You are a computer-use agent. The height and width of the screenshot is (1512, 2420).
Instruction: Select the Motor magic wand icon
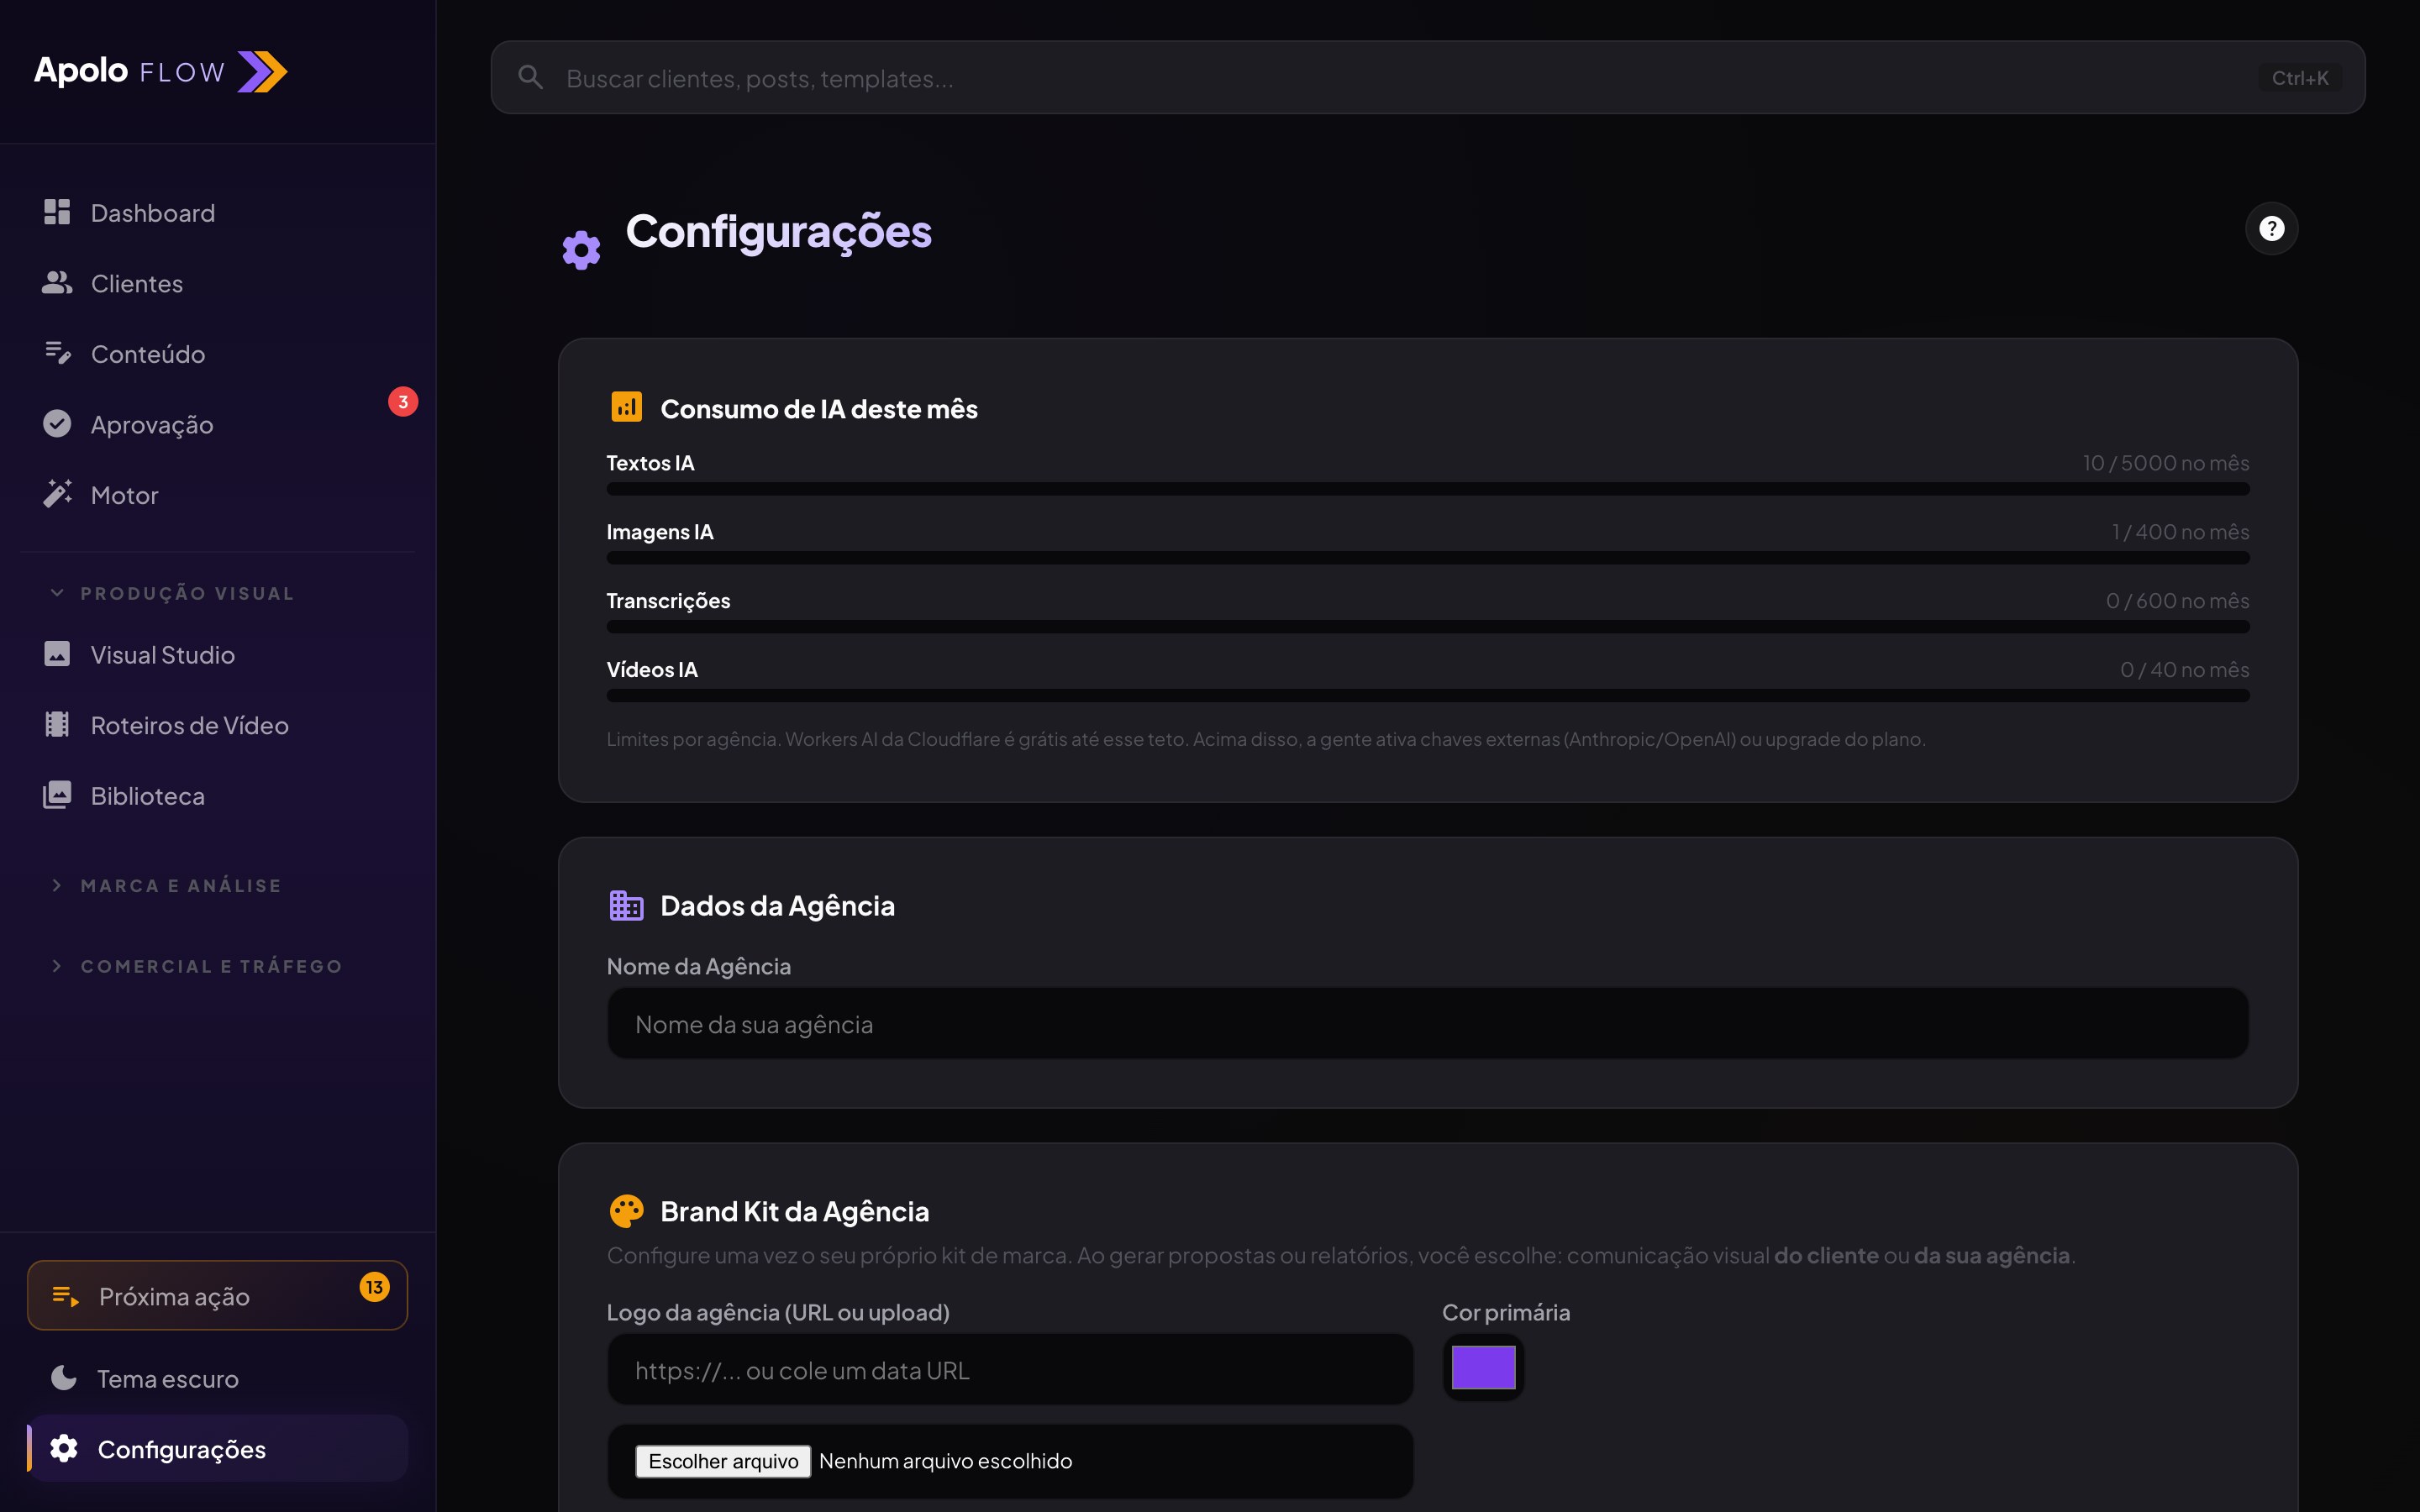57,494
